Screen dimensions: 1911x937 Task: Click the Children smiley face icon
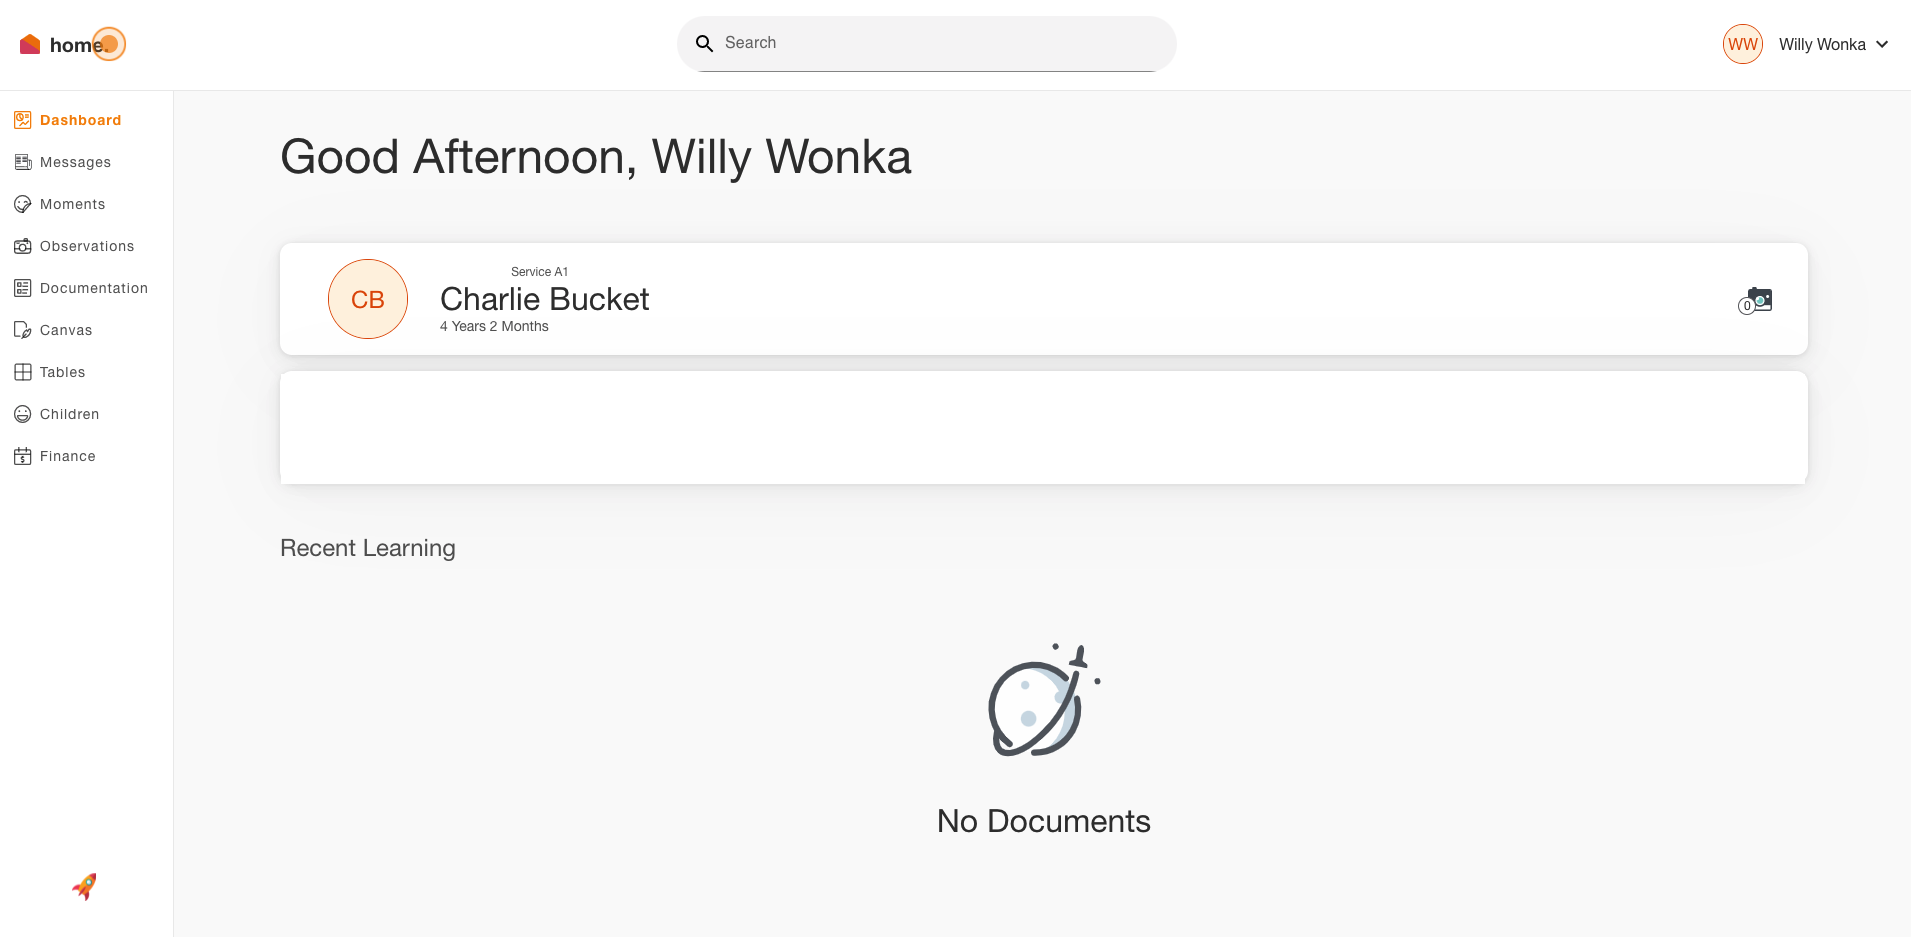pos(23,414)
